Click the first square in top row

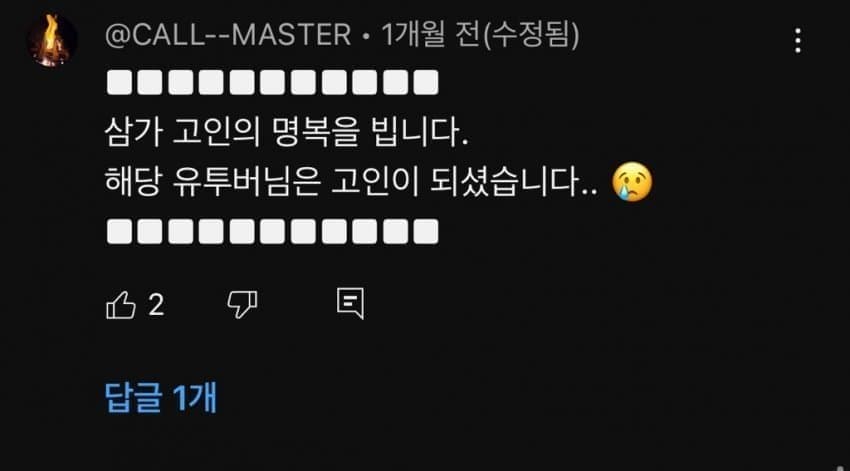pos(119,82)
